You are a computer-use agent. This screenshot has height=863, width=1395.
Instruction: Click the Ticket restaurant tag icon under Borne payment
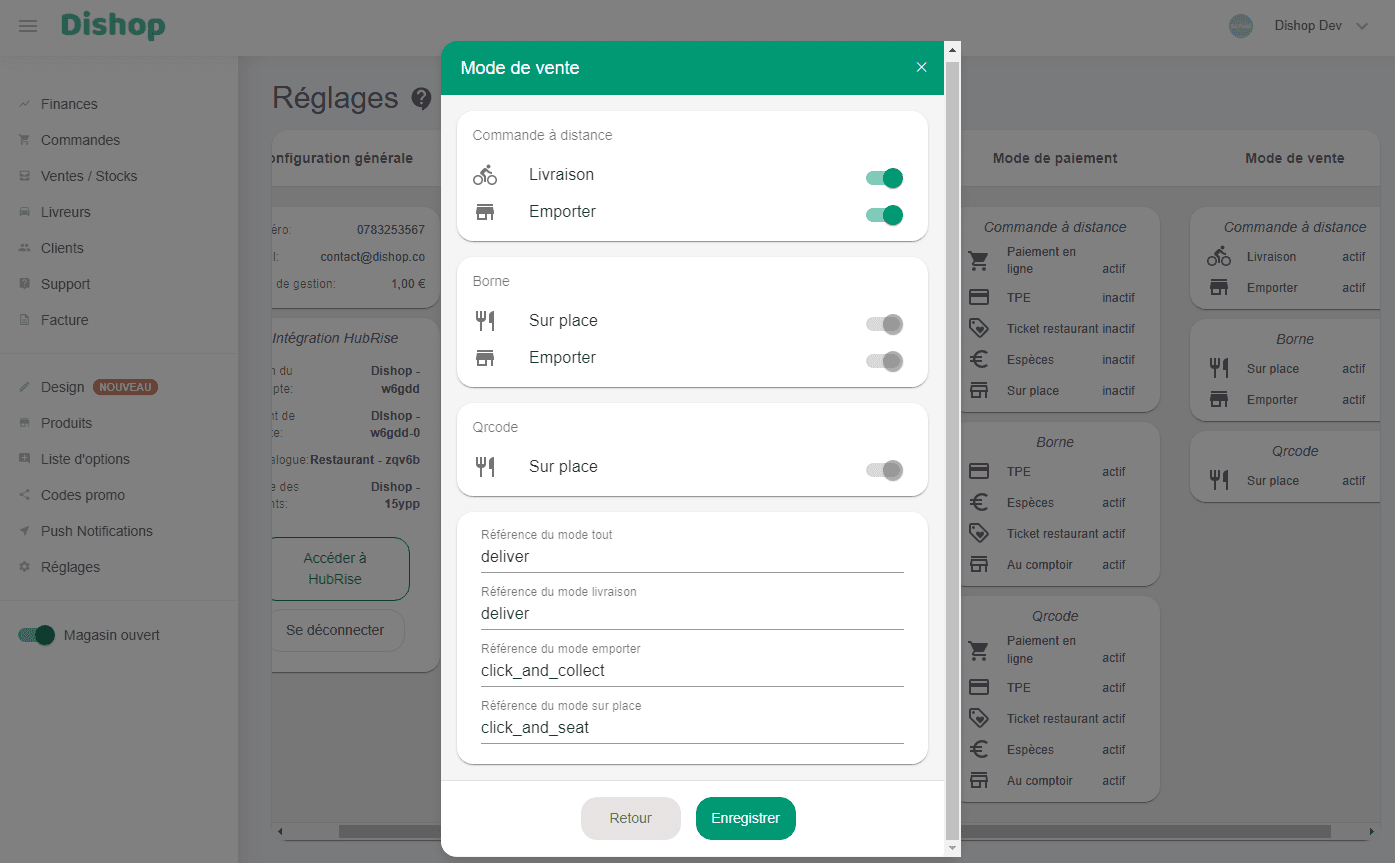979,534
